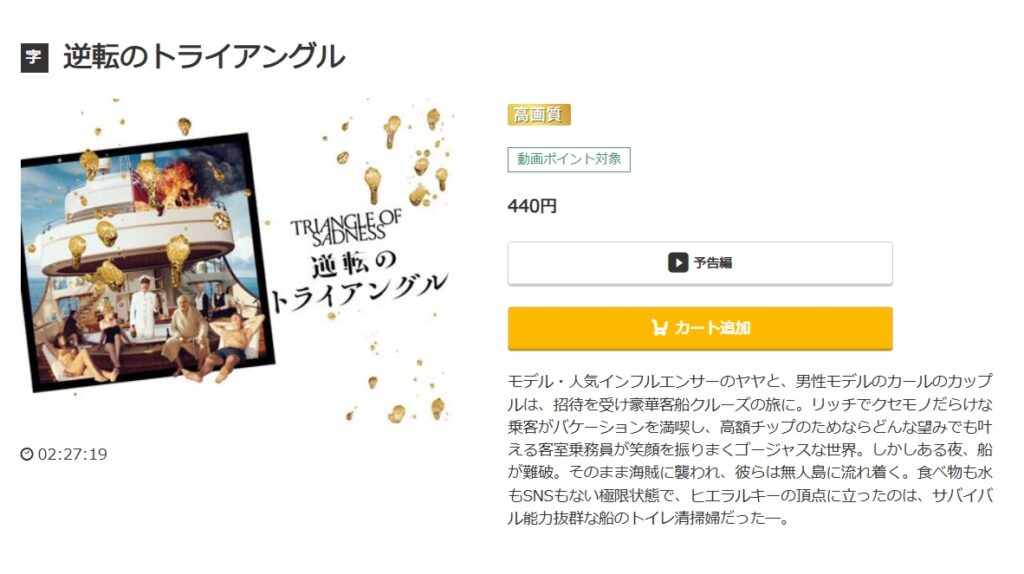Click the 動画ポイント対象 label

pos(569,159)
